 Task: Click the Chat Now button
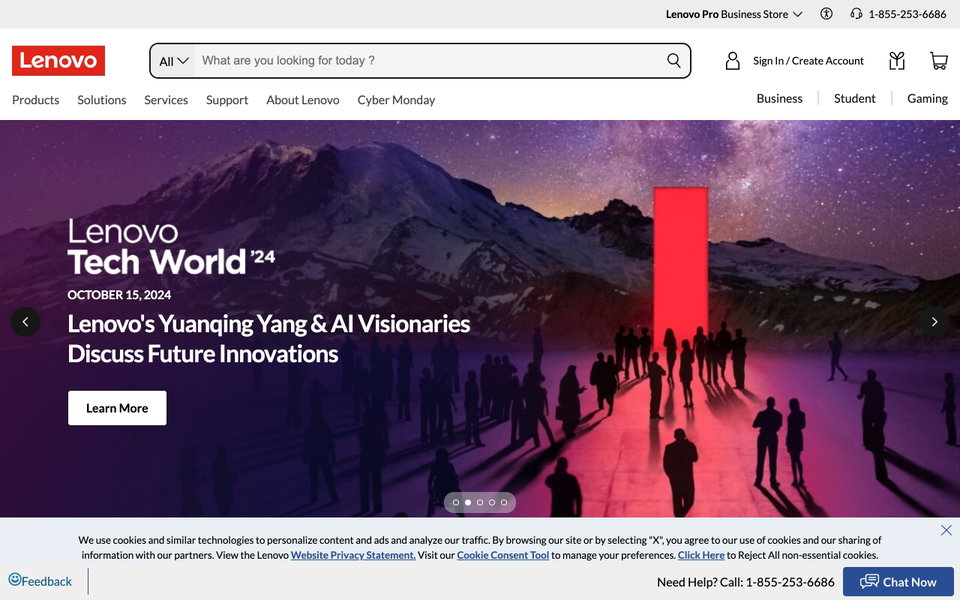(x=898, y=582)
